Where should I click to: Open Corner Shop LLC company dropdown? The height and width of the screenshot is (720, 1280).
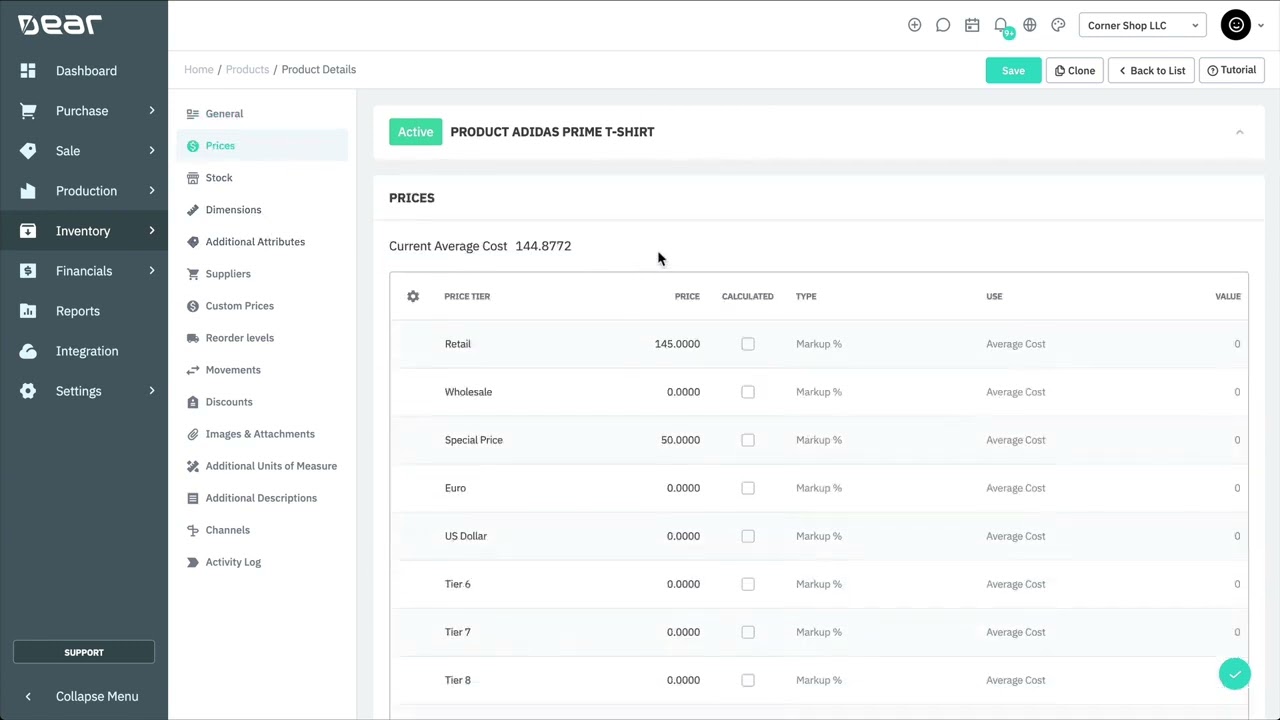(x=1142, y=25)
